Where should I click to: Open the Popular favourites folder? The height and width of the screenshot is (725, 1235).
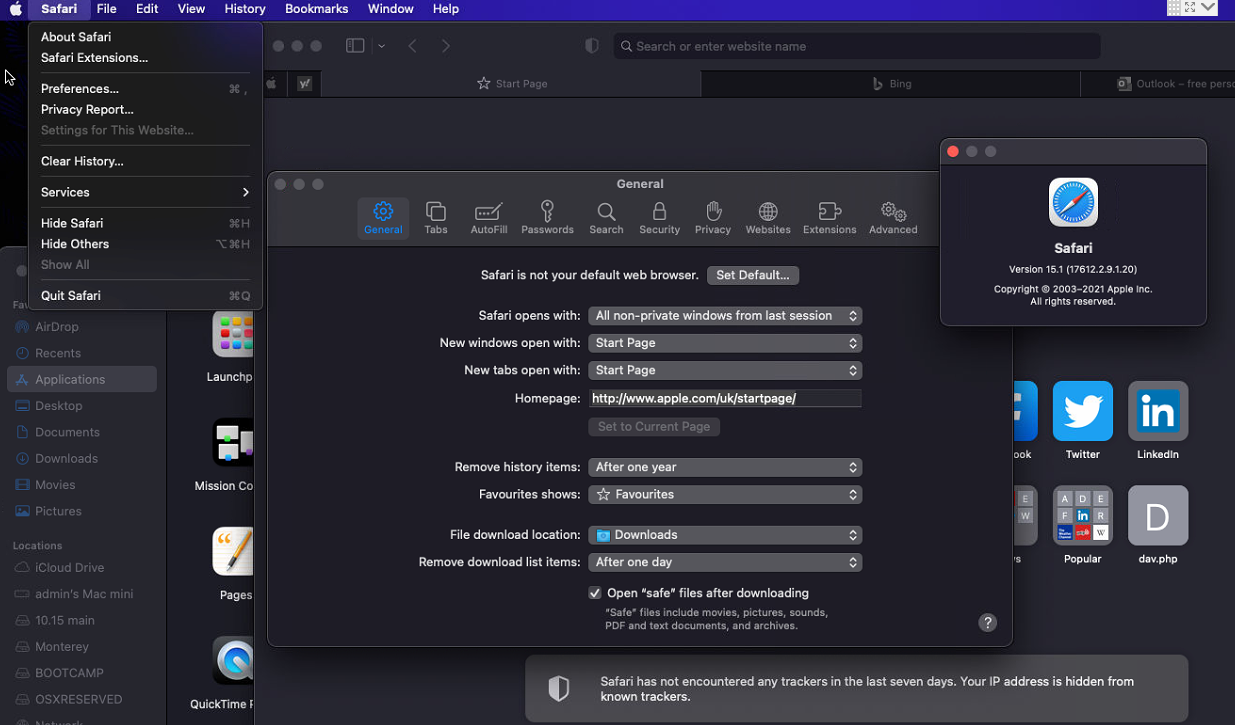[1083, 516]
